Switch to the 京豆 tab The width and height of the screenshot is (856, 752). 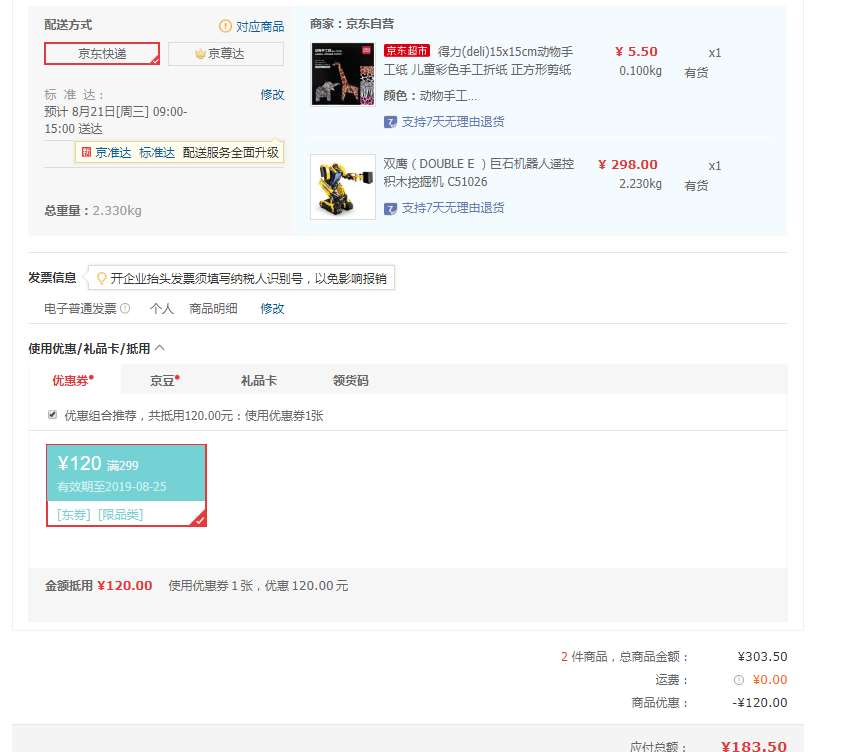pos(165,380)
